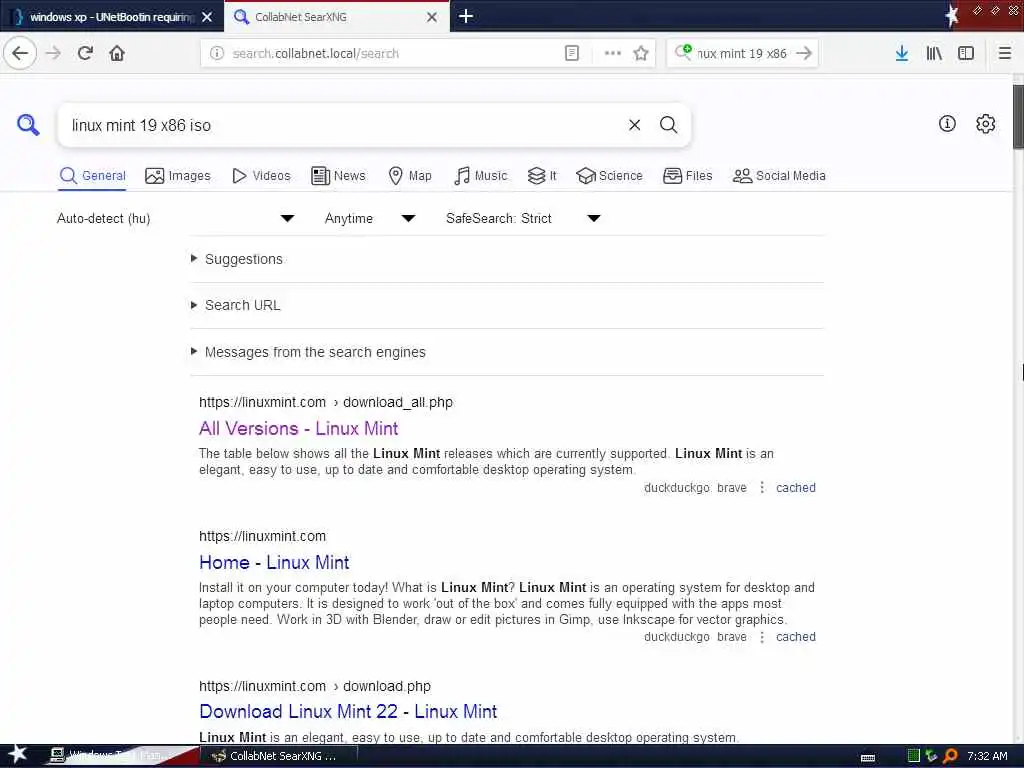The height and width of the screenshot is (768, 1024).
Task: Switch to the Images category
Action: 178,176
